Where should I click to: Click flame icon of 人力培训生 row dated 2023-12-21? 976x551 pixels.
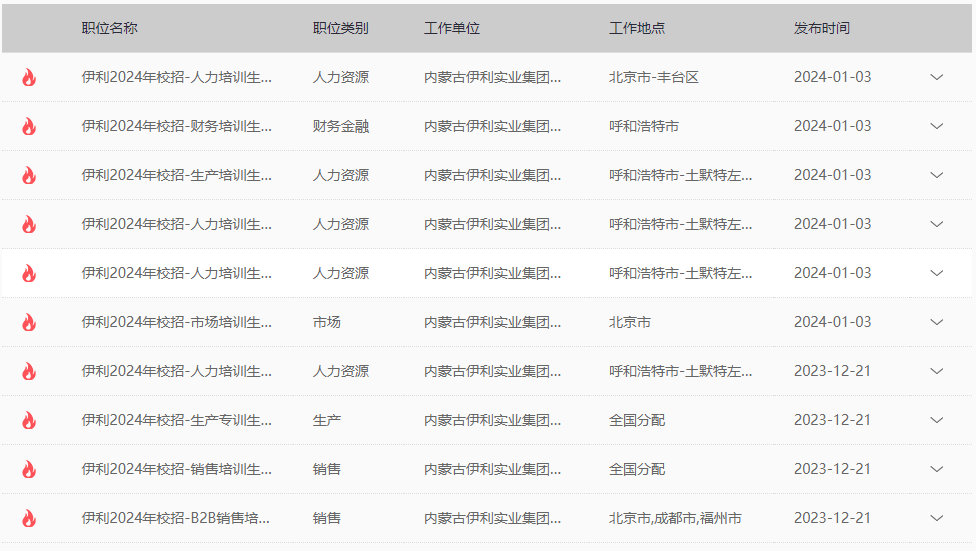(x=29, y=372)
